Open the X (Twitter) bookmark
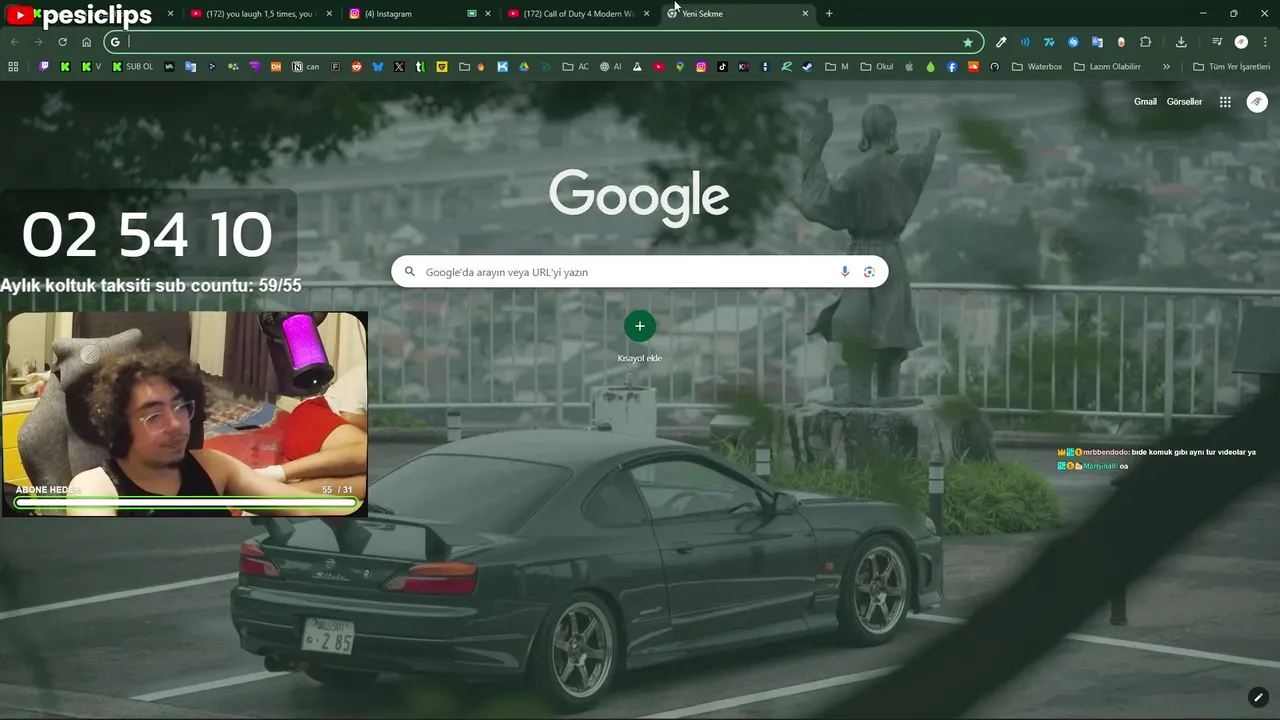Image resolution: width=1280 pixels, height=720 pixels. pyautogui.click(x=399, y=67)
